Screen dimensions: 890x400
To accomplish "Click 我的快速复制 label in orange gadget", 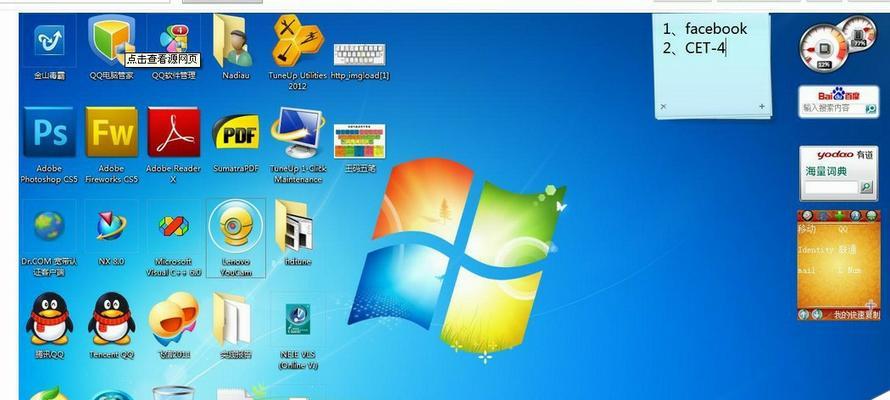I will click(856, 314).
